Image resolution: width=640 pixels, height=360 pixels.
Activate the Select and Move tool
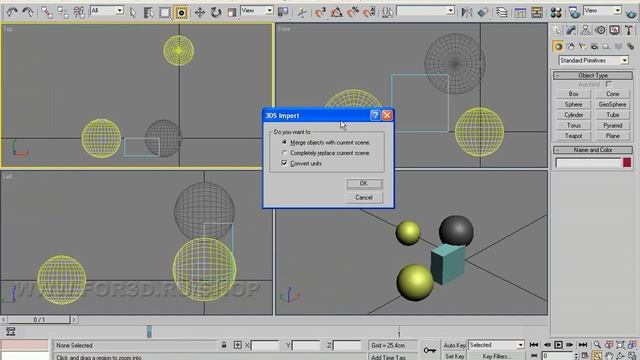click(x=199, y=12)
